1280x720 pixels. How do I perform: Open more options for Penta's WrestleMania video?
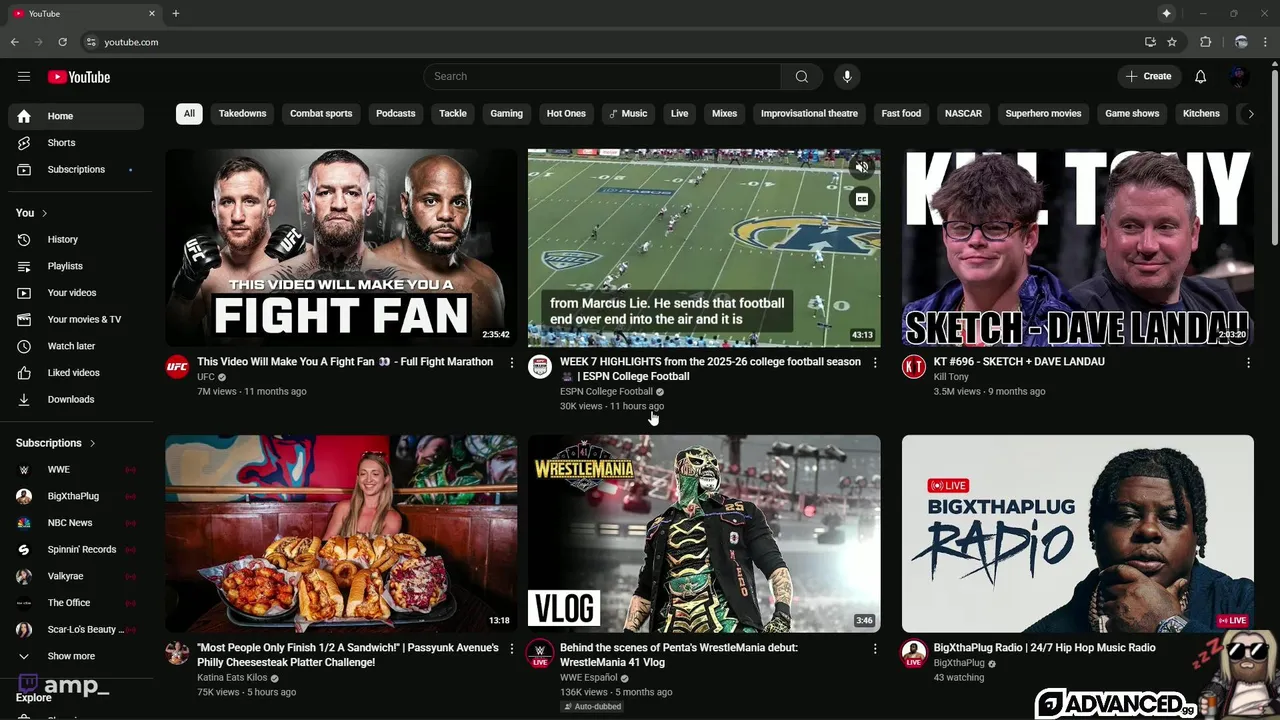pyautogui.click(x=875, y=649)
